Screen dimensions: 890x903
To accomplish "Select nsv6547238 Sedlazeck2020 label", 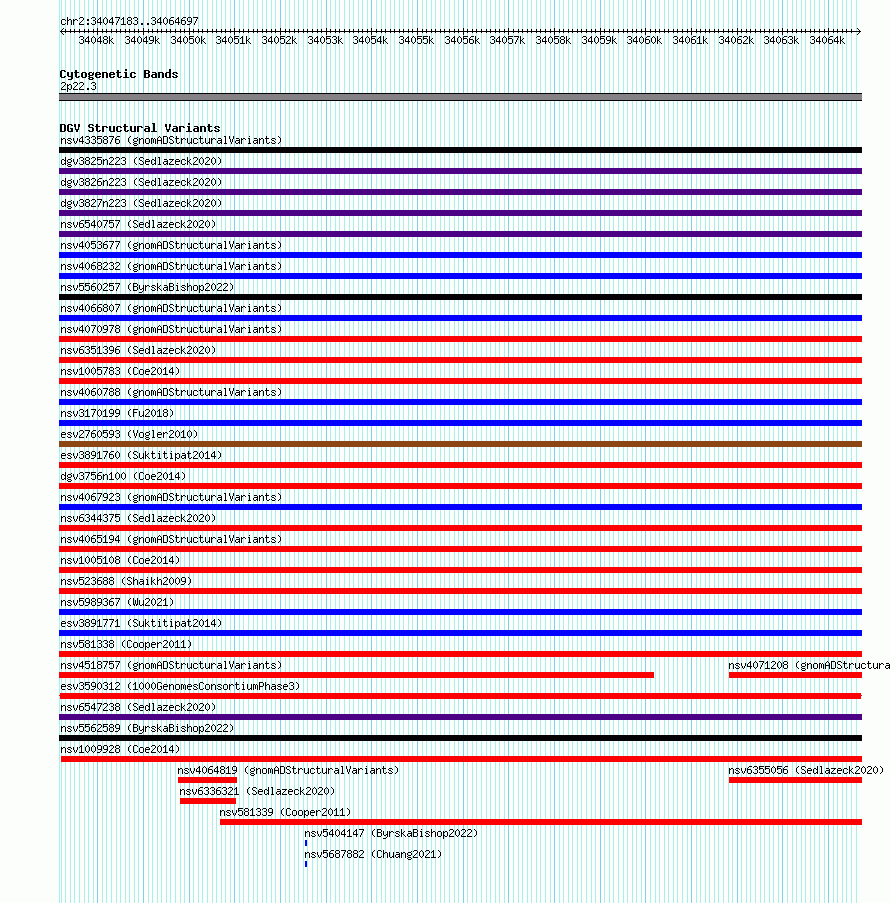I will pyautogui.click(x=138, y=707).
